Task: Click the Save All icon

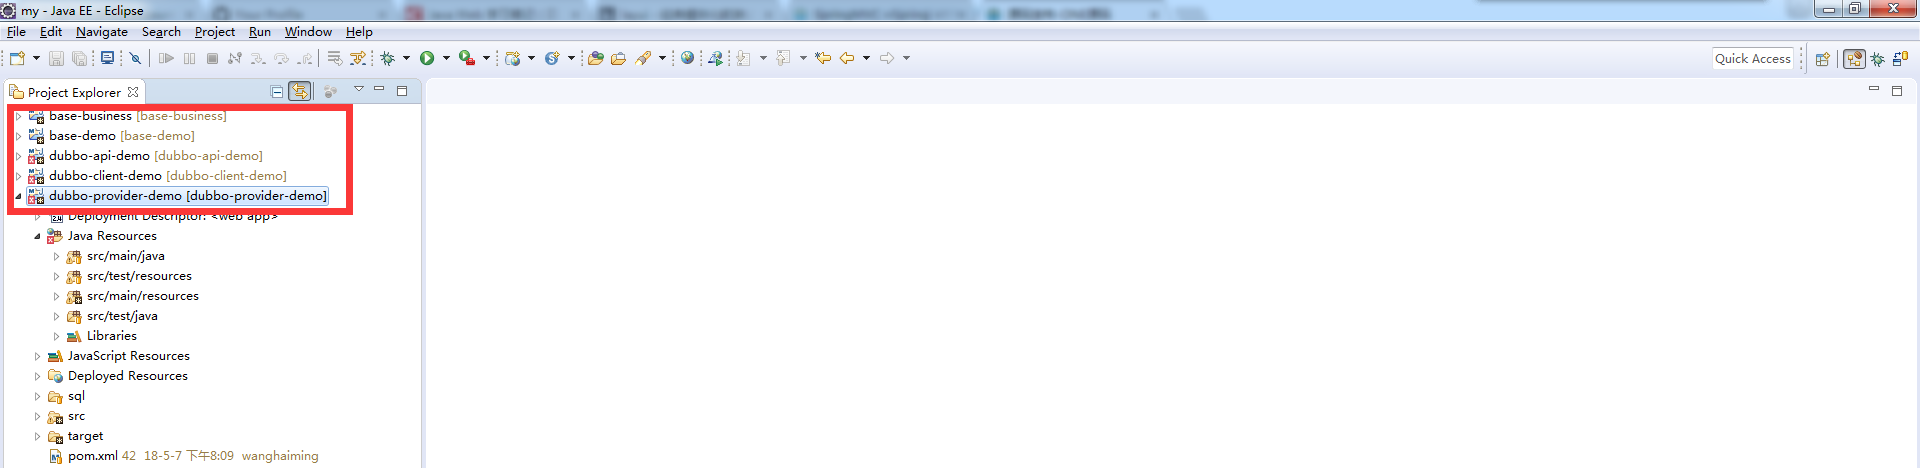Action: (79, 58)
